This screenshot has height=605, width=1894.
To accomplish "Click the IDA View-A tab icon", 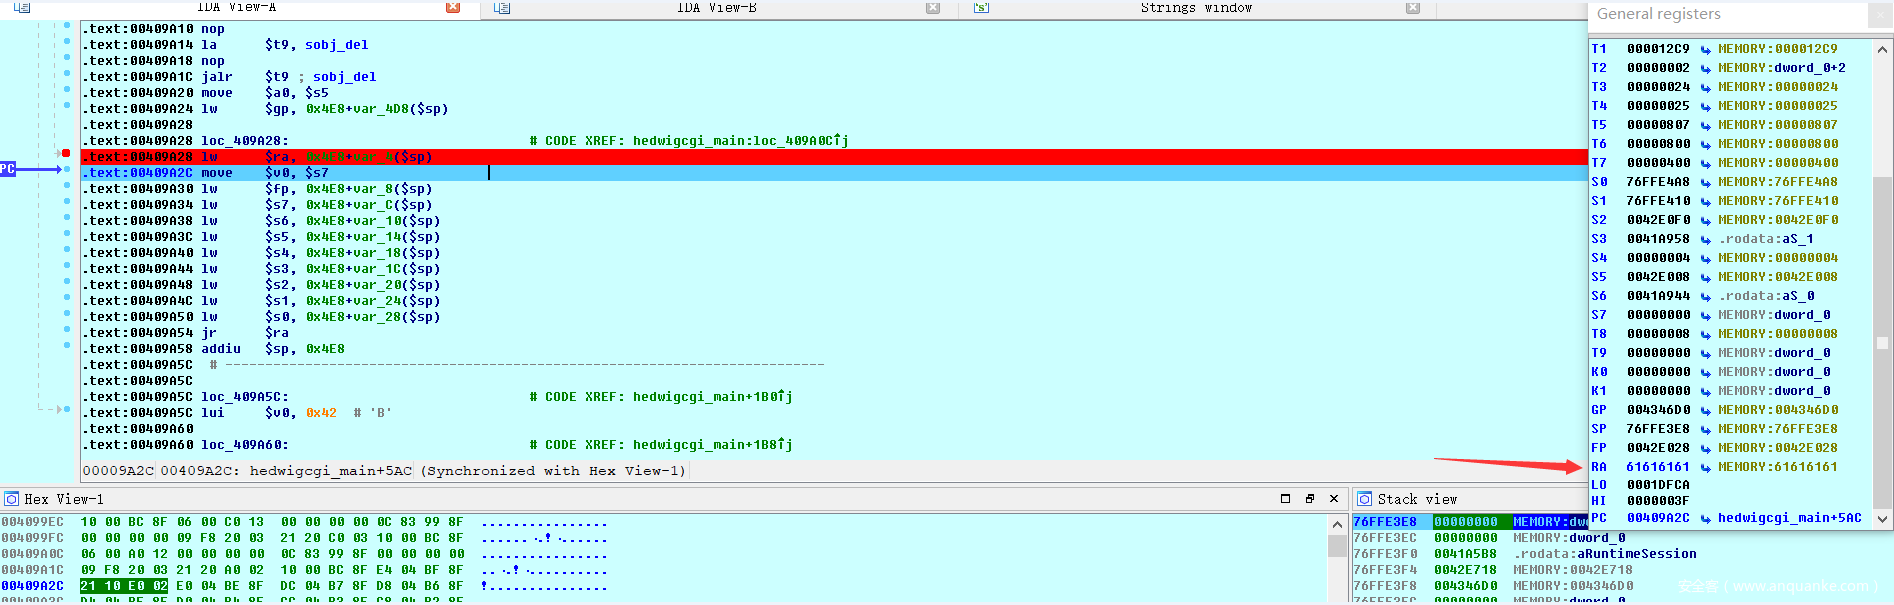I will point(22,7).
